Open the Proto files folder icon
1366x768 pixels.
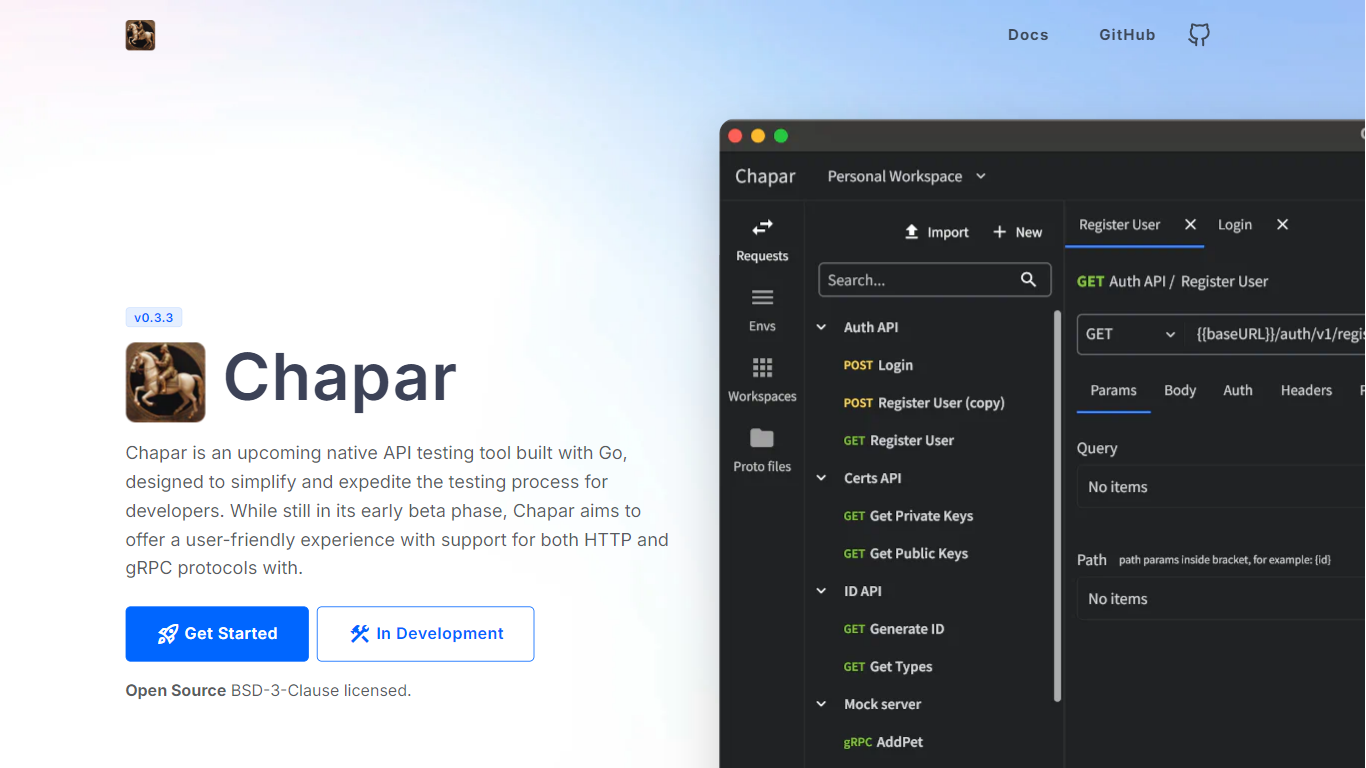click(762, 438)
